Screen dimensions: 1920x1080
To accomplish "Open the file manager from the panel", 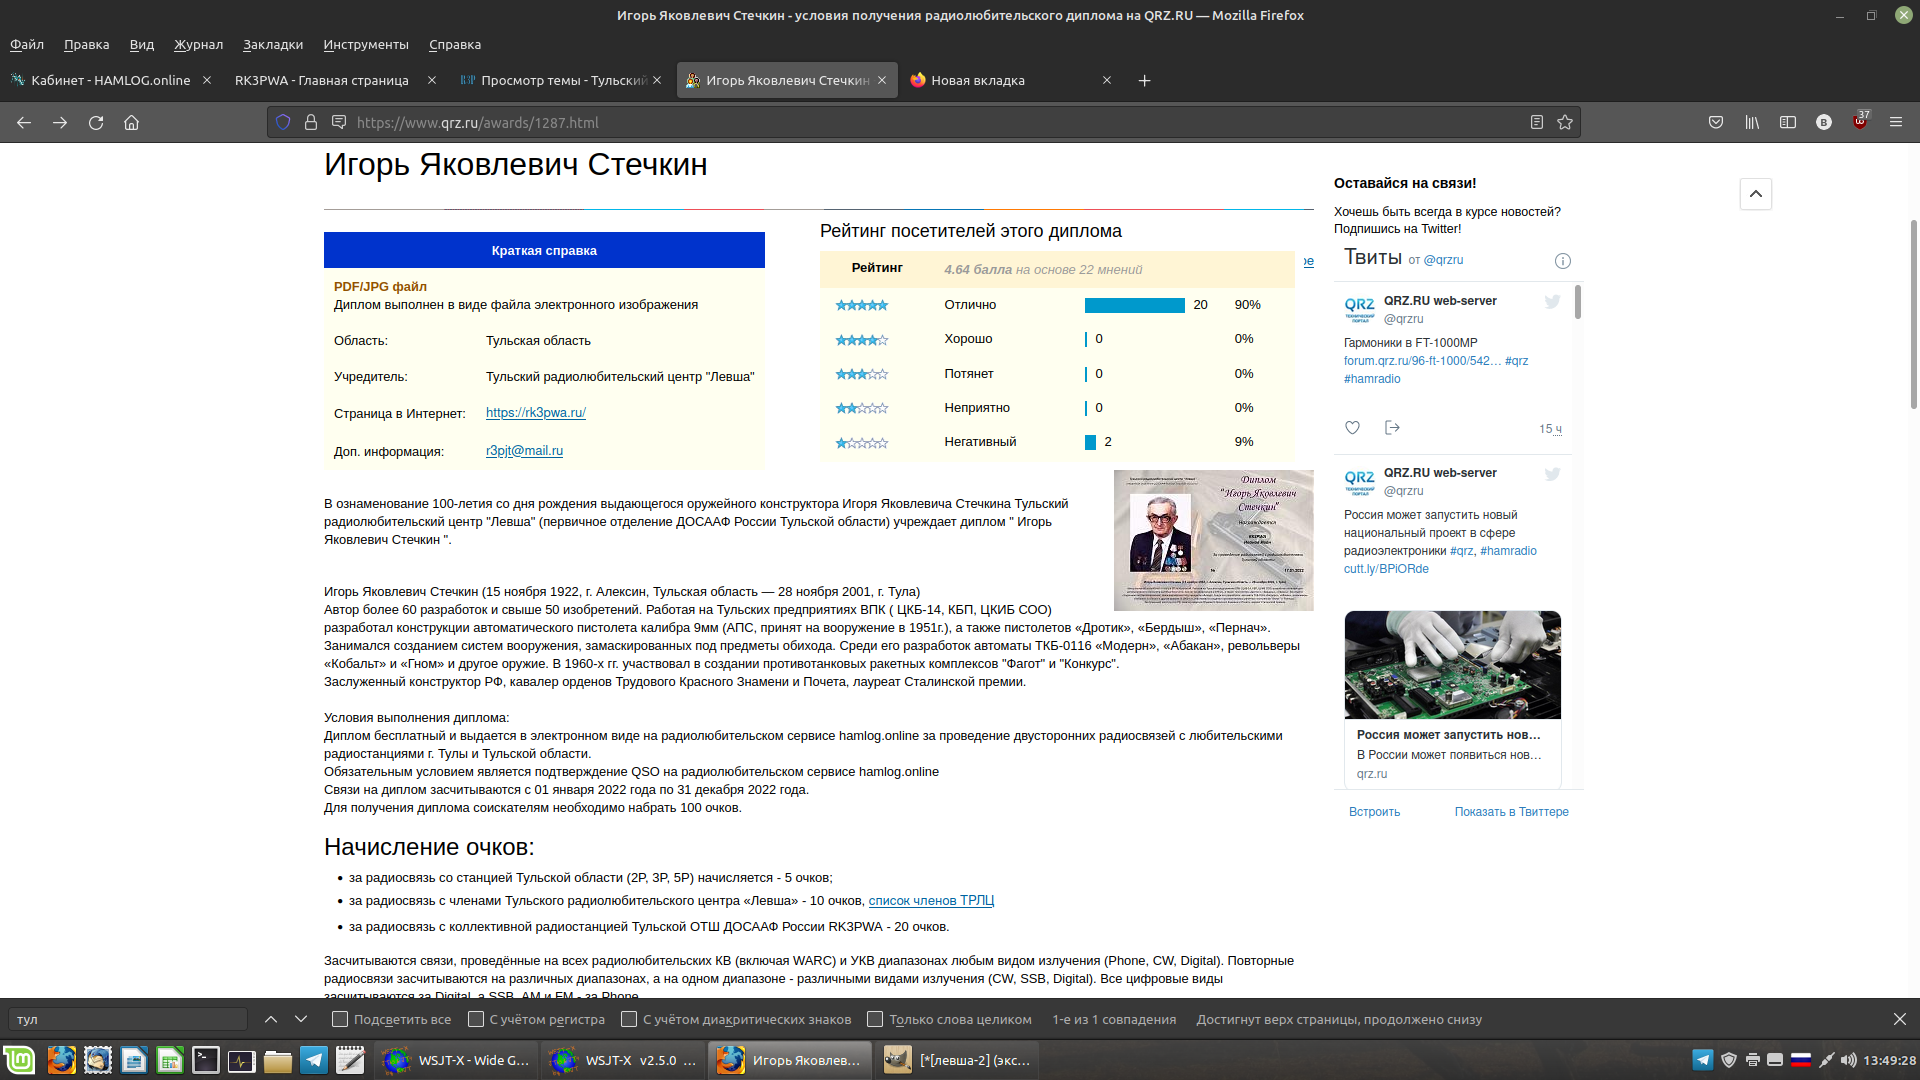I will (x=277, y=1060).
